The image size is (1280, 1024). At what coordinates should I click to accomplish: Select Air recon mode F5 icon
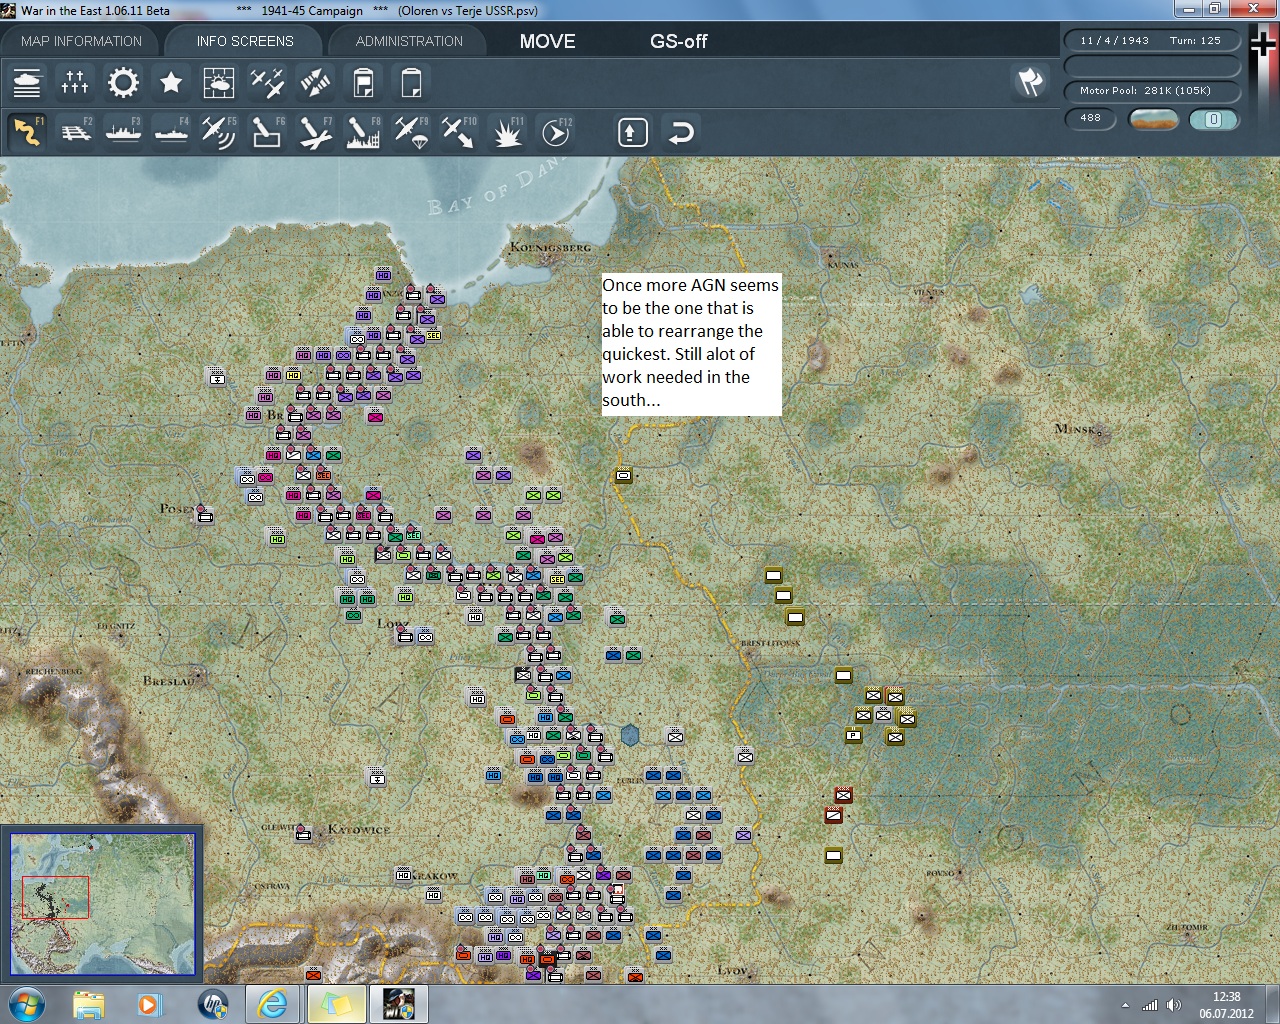point(219,132)
